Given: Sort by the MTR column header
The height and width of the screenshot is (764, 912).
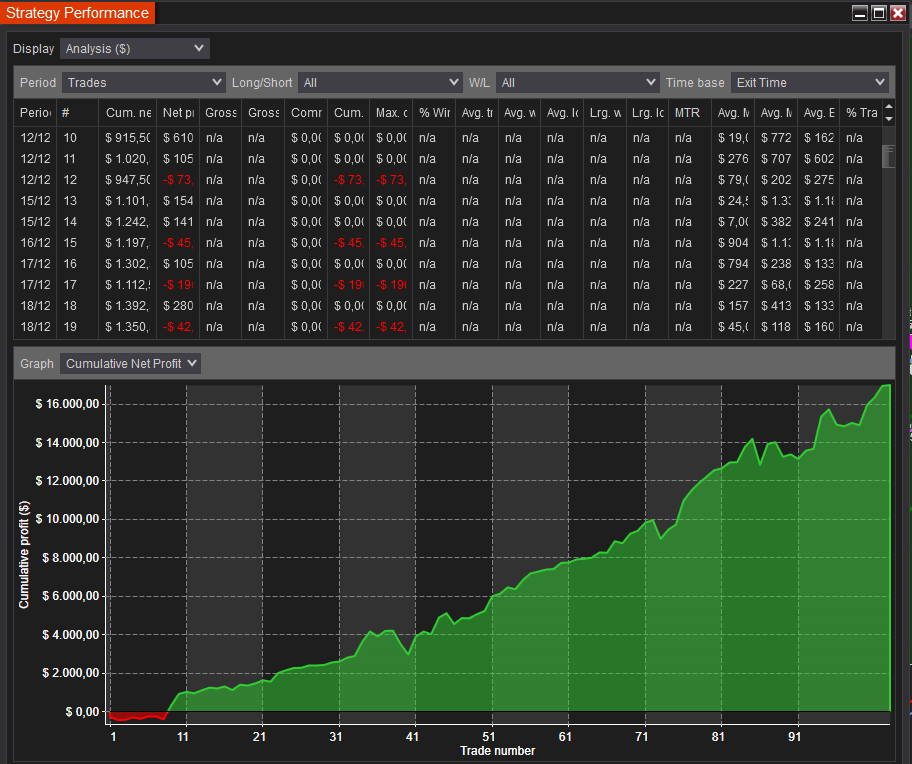Looking at the screenshot, I should coord(687,113).
